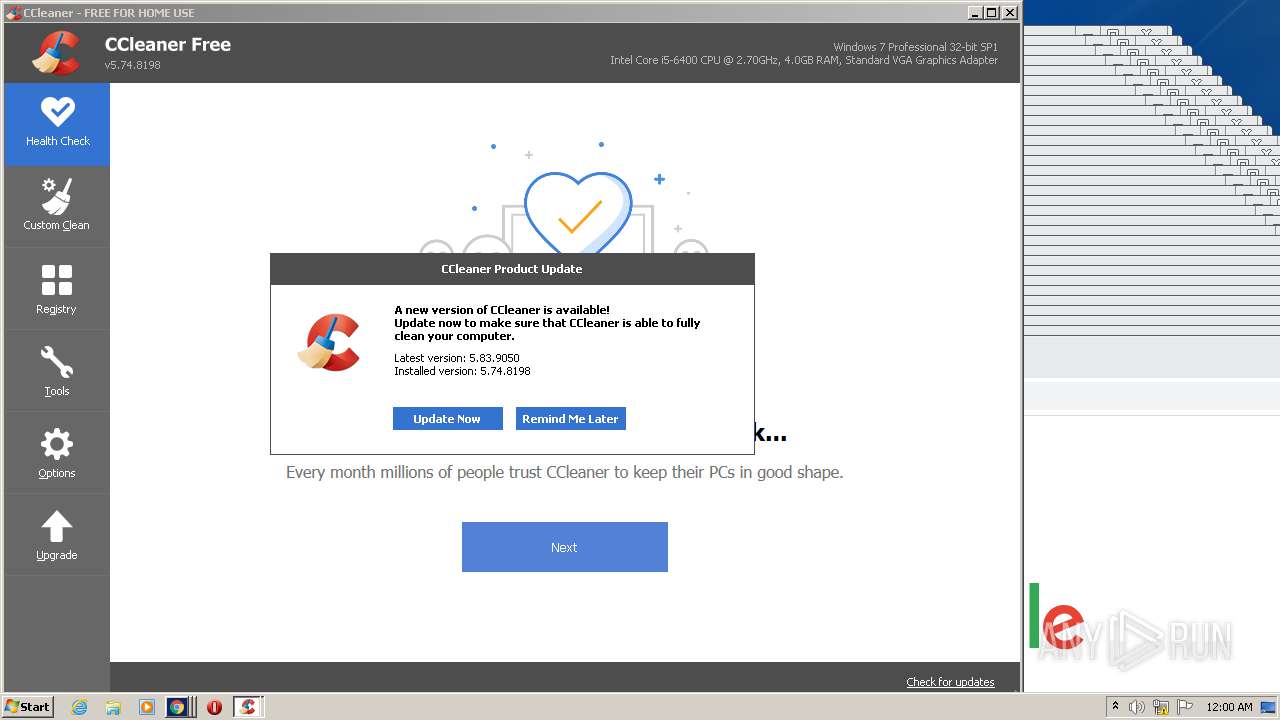Click the Next button

(x=564, y=547)
